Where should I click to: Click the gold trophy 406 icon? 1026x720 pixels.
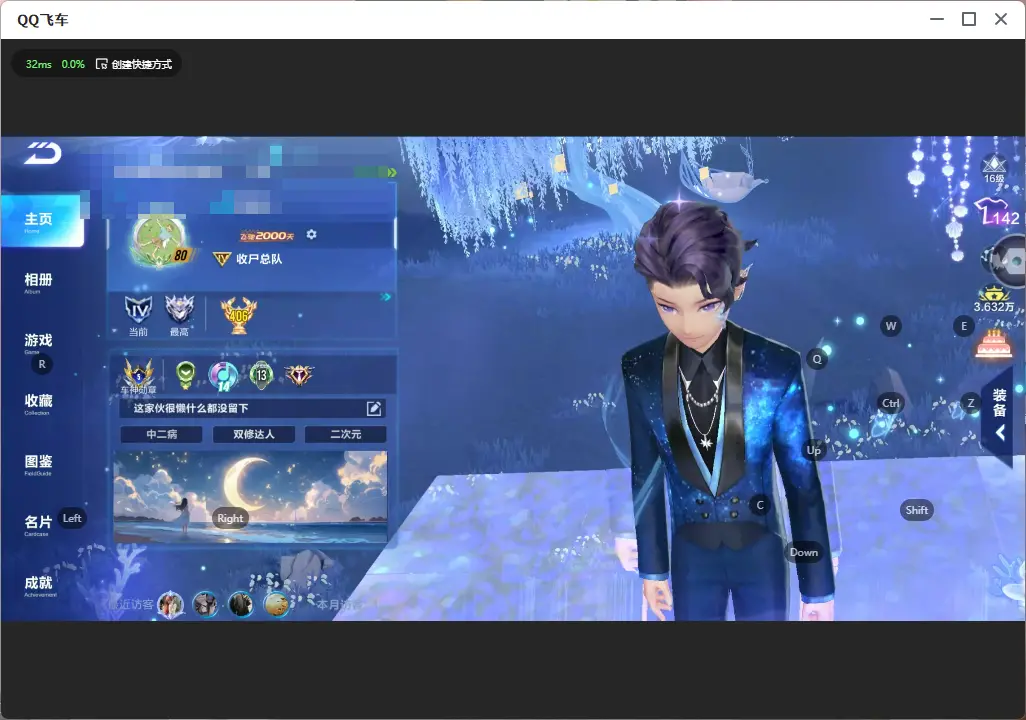tap(239, 315)
